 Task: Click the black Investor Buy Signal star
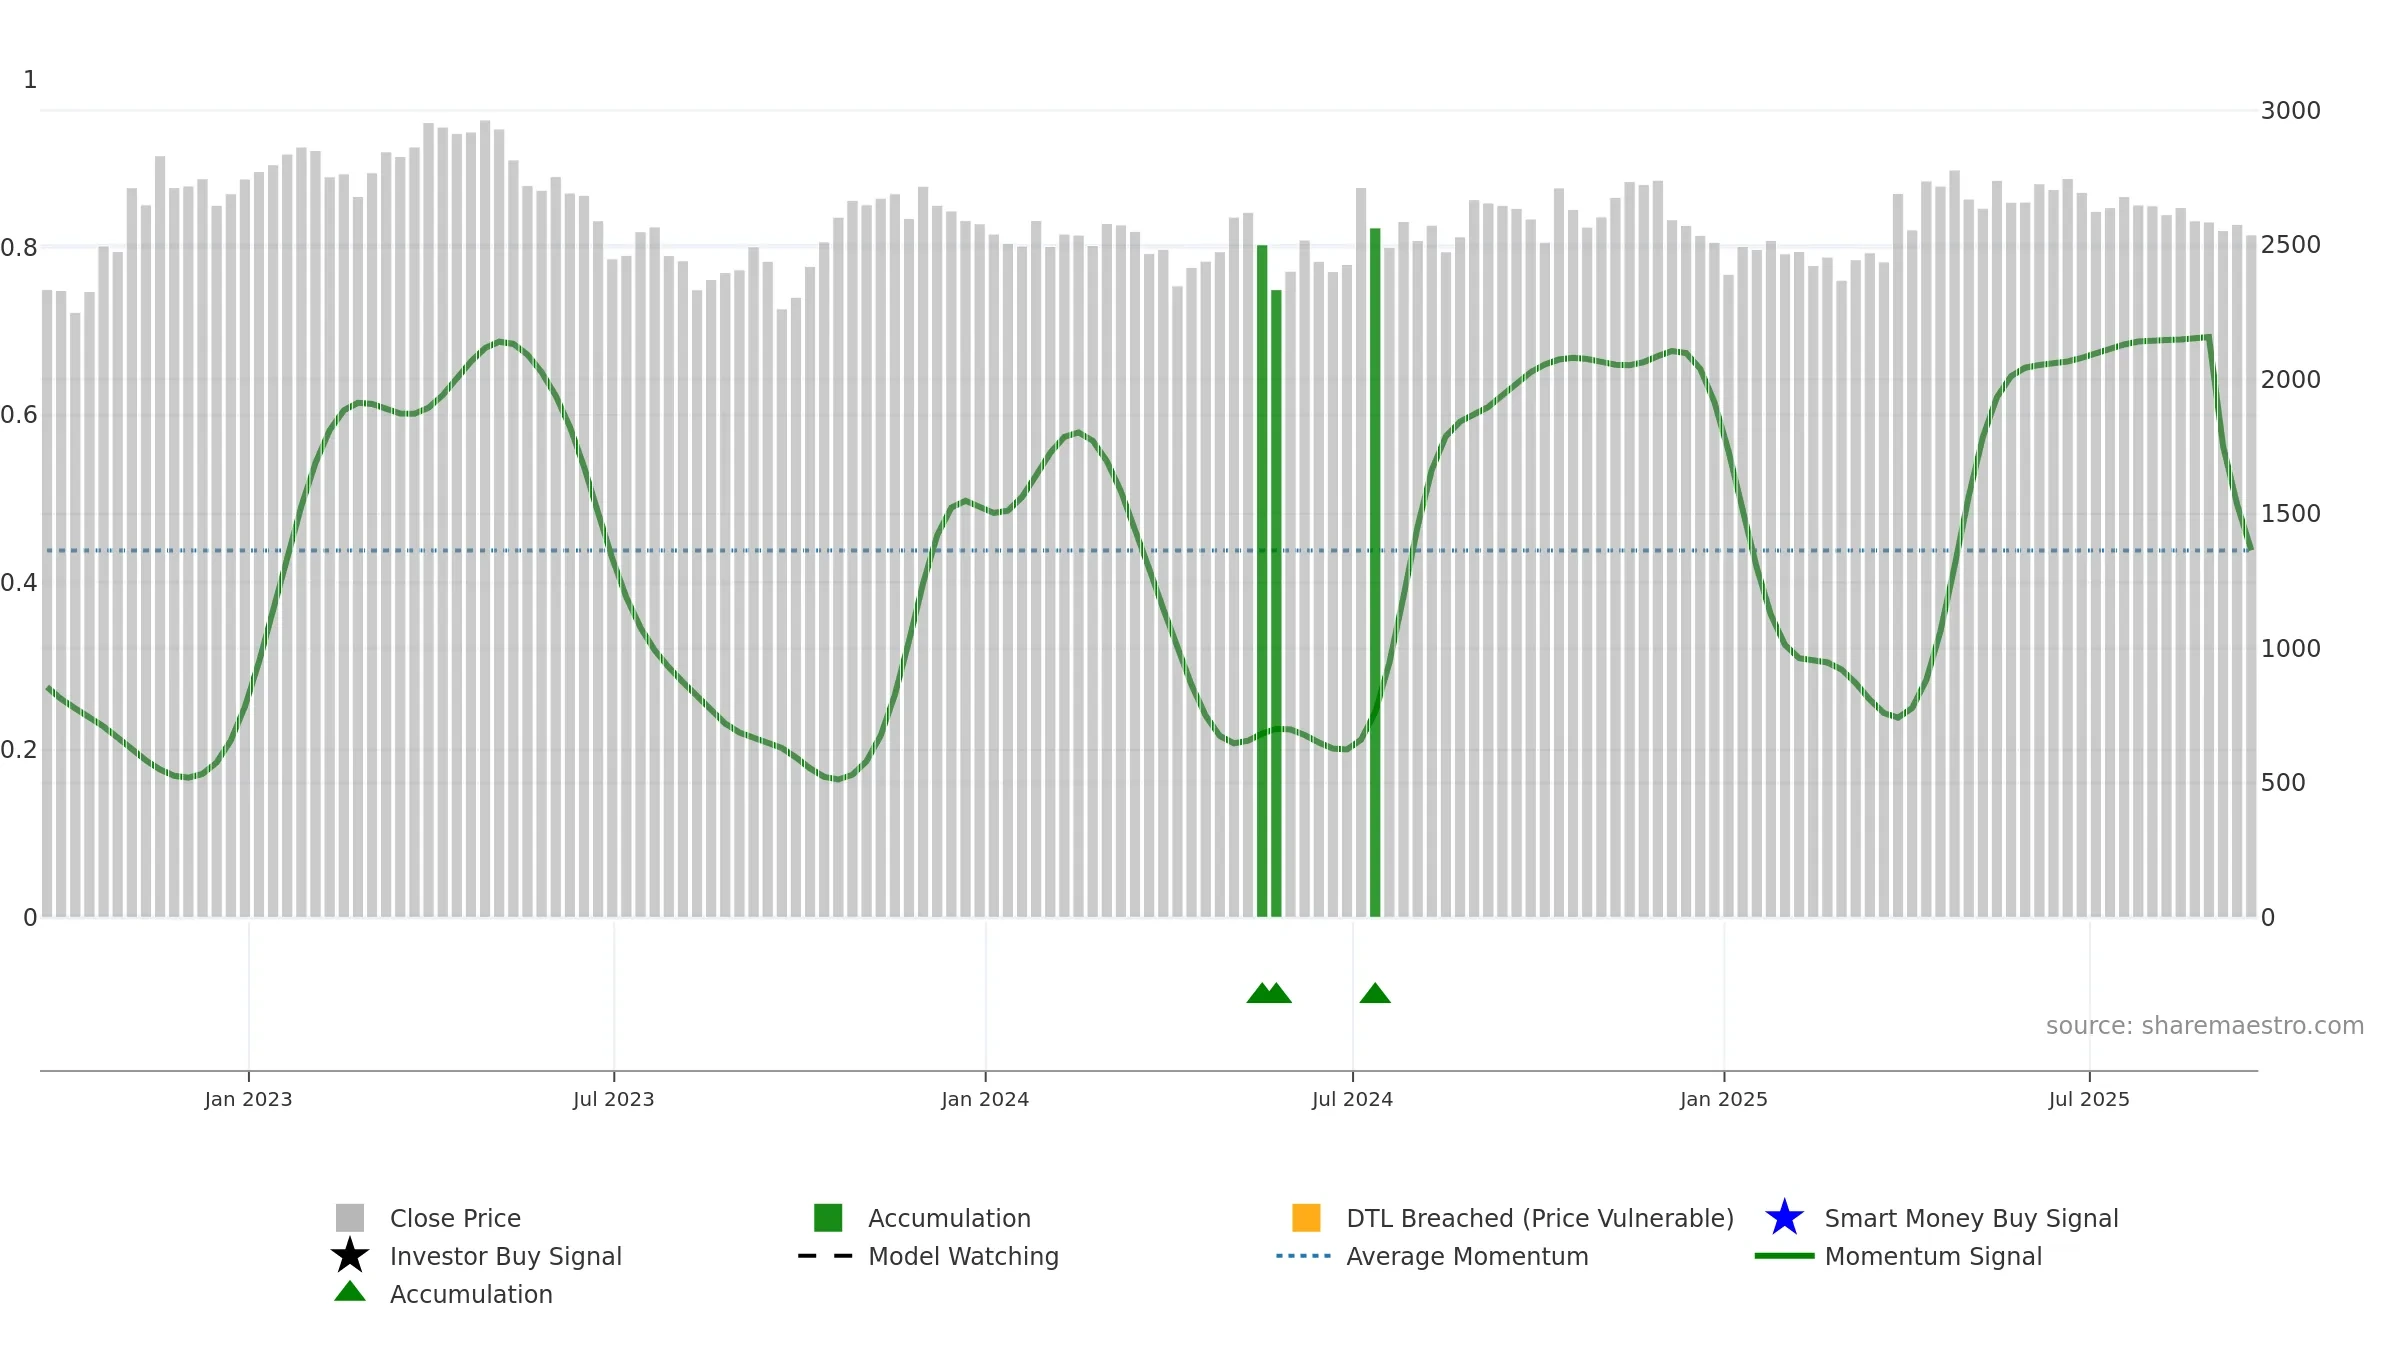point(350,1256)
